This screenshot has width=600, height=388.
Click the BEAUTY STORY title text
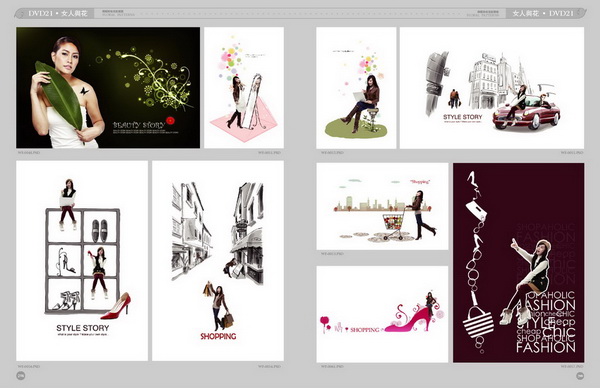click(x=139, y=125)
